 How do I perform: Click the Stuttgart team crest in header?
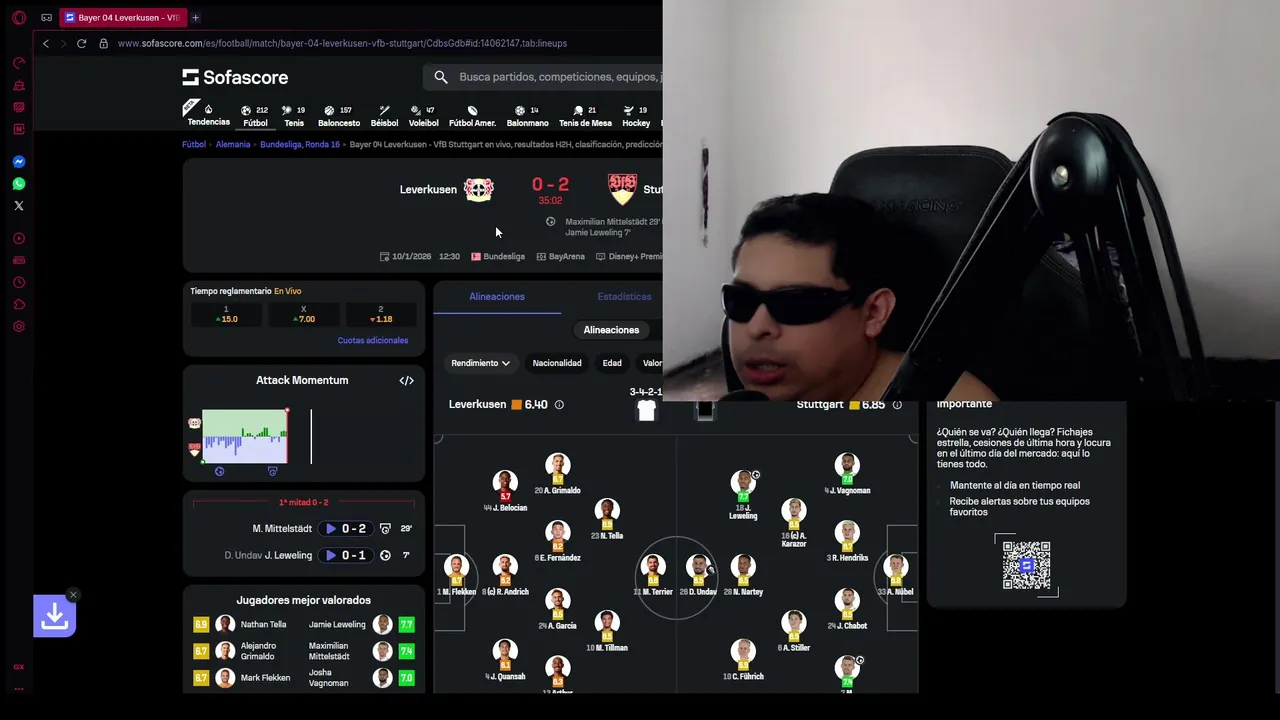[622, 189]
